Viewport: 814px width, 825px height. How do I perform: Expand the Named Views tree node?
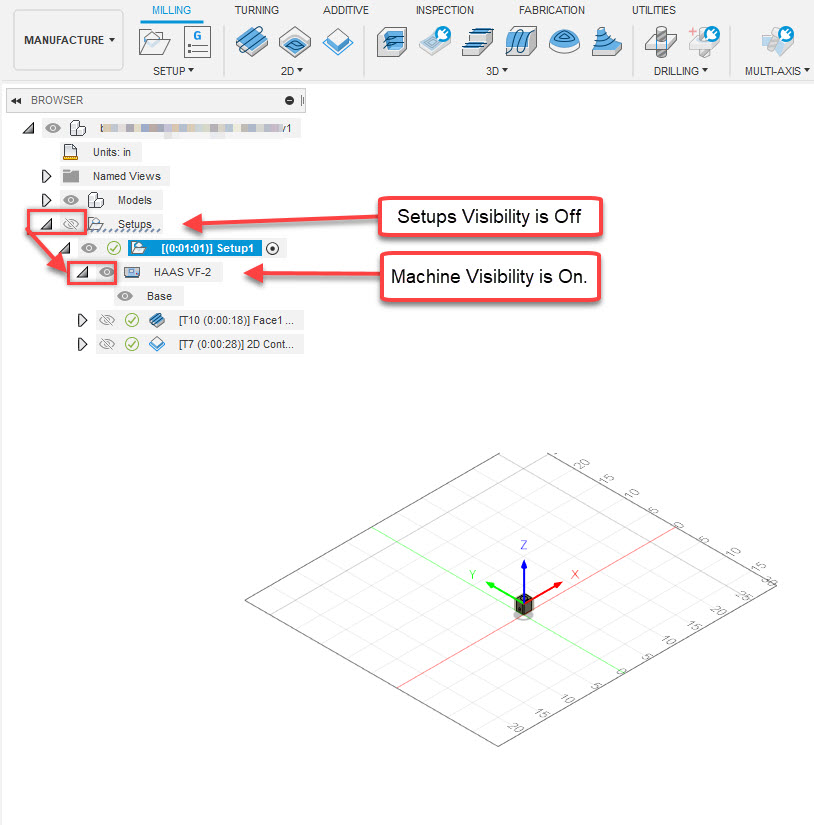pyautogui.click(x=46, y=176)
